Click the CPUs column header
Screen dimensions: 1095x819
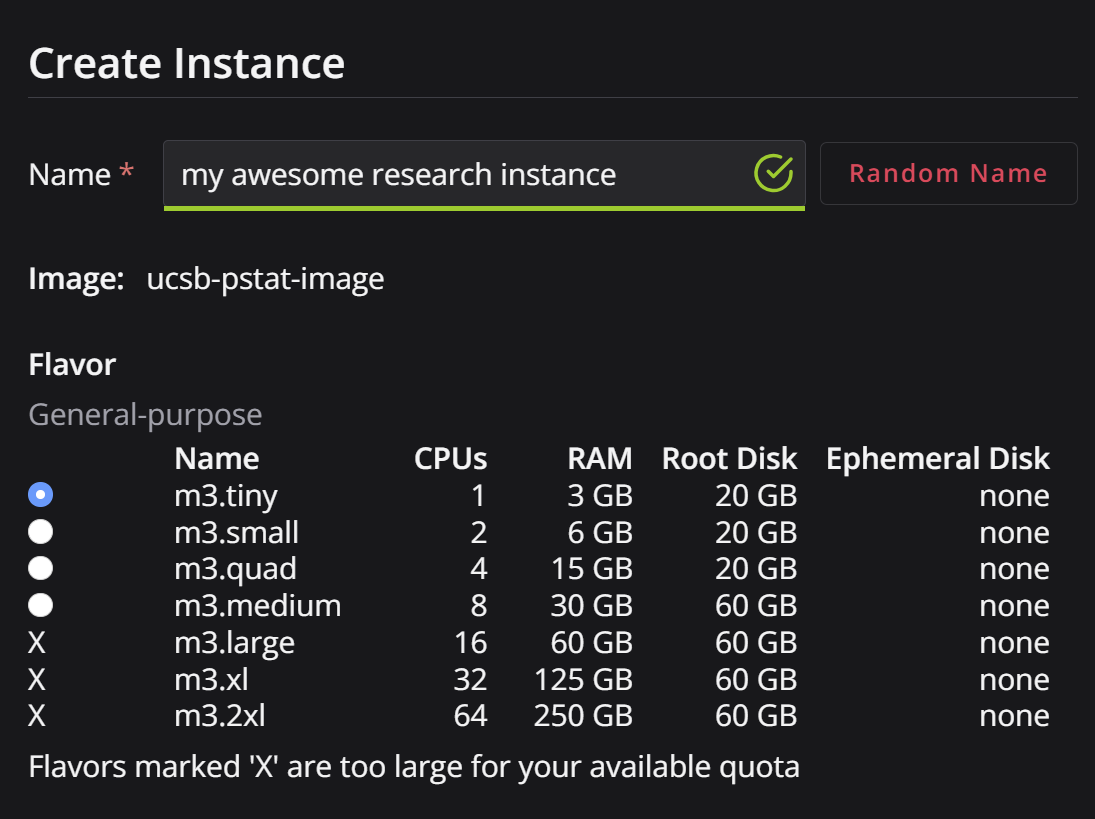(x=450, y=459)
